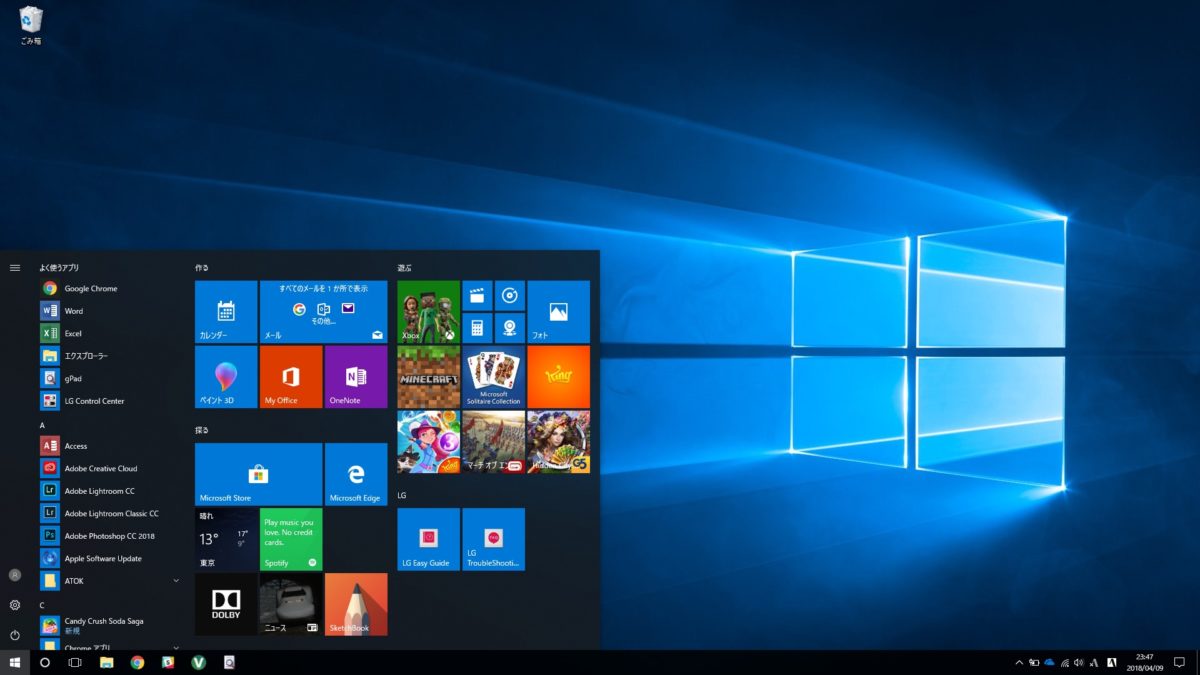The width and height of the screenshot is (1200, 675).
Task: Open Excel in the Start menu list
Action: [110, 333]
